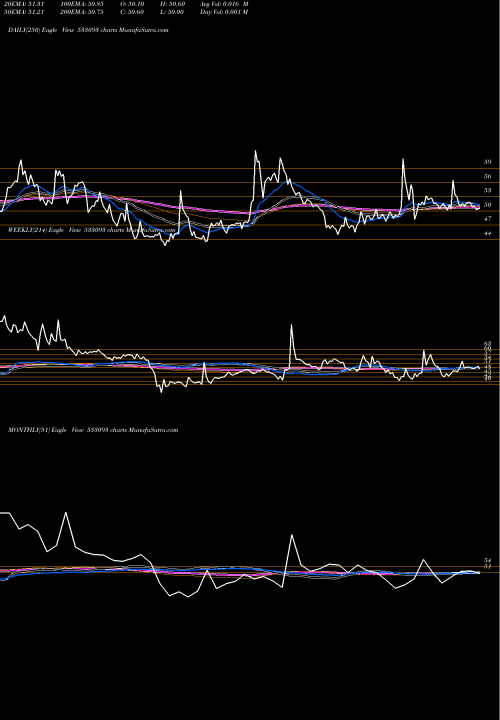Click the WEEKLY(214) Eagle View chart title

[x=92, y=230]
